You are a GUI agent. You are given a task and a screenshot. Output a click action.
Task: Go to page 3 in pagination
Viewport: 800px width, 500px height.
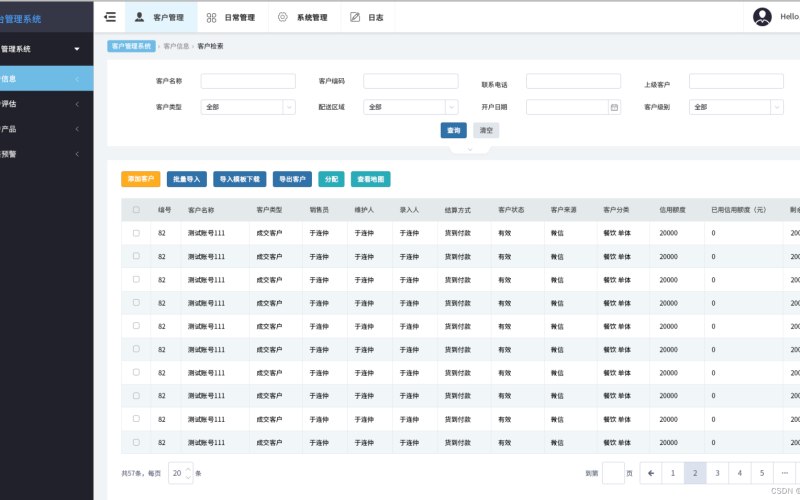[x=717, y=473]
